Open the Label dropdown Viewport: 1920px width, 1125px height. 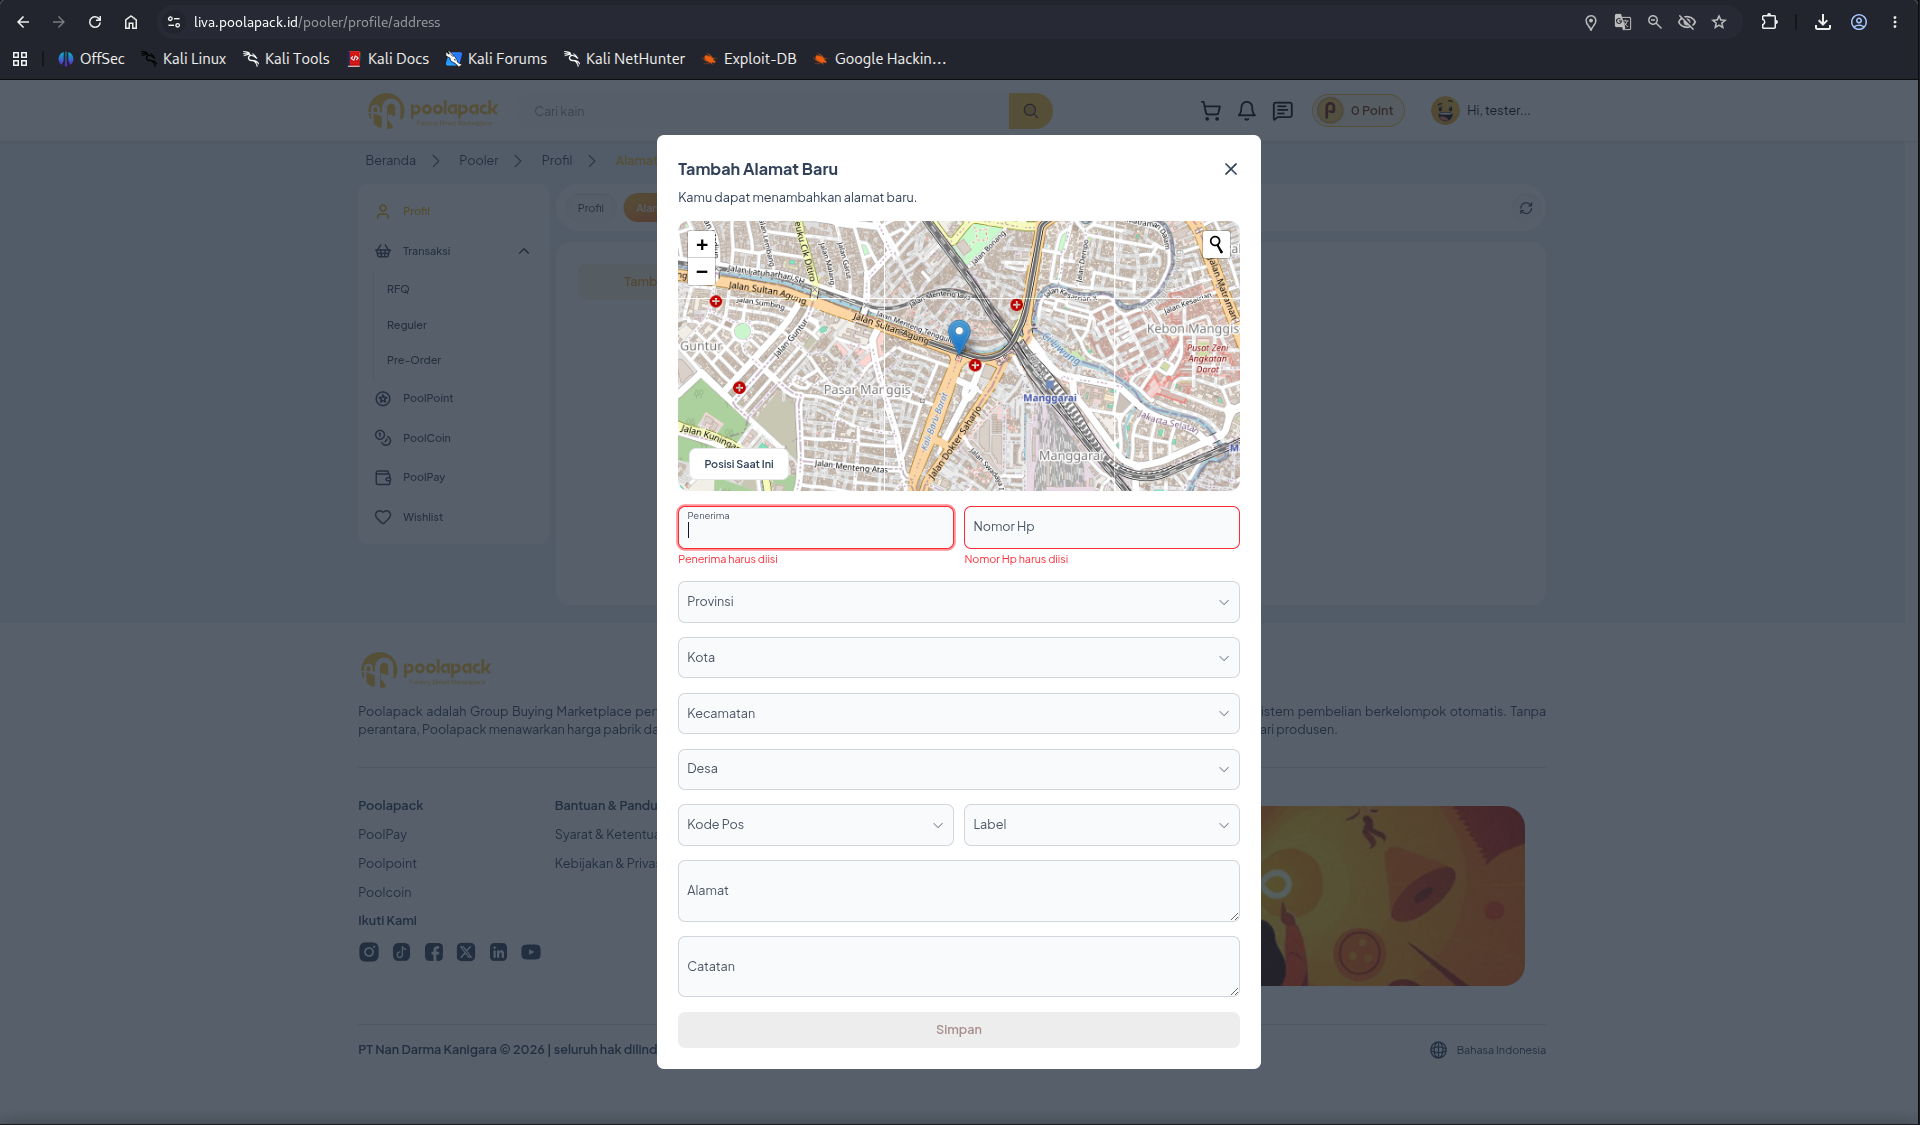tap(1102, 825)
